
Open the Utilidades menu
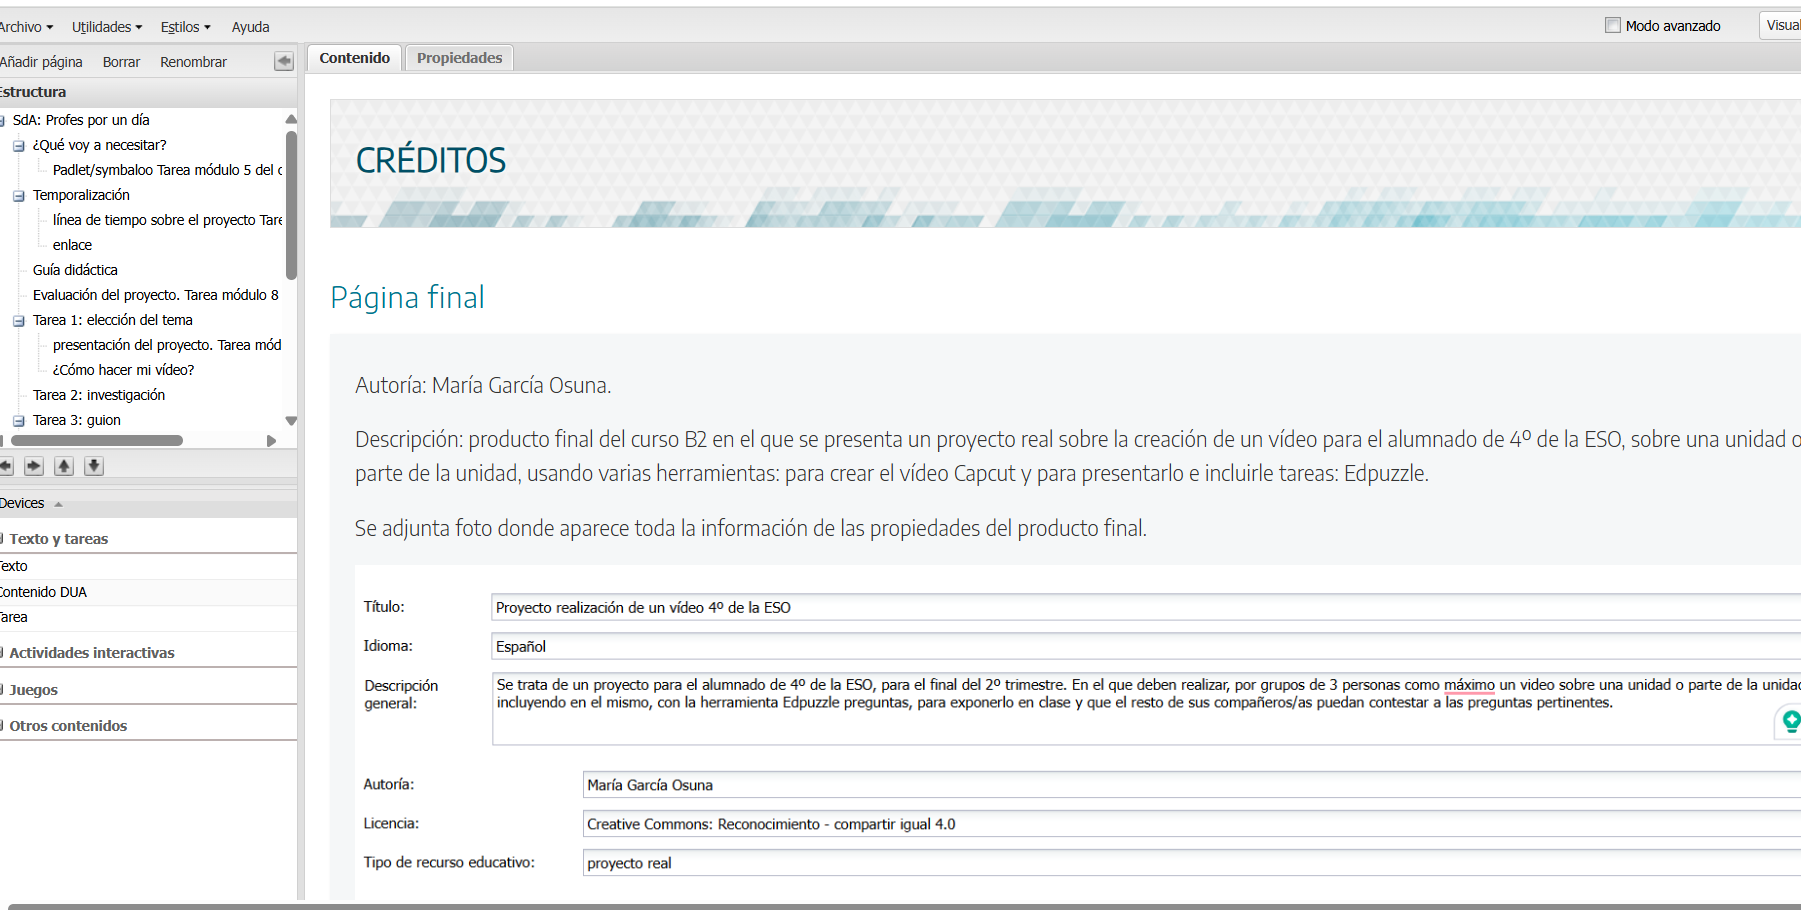click(x=106, y=27)
